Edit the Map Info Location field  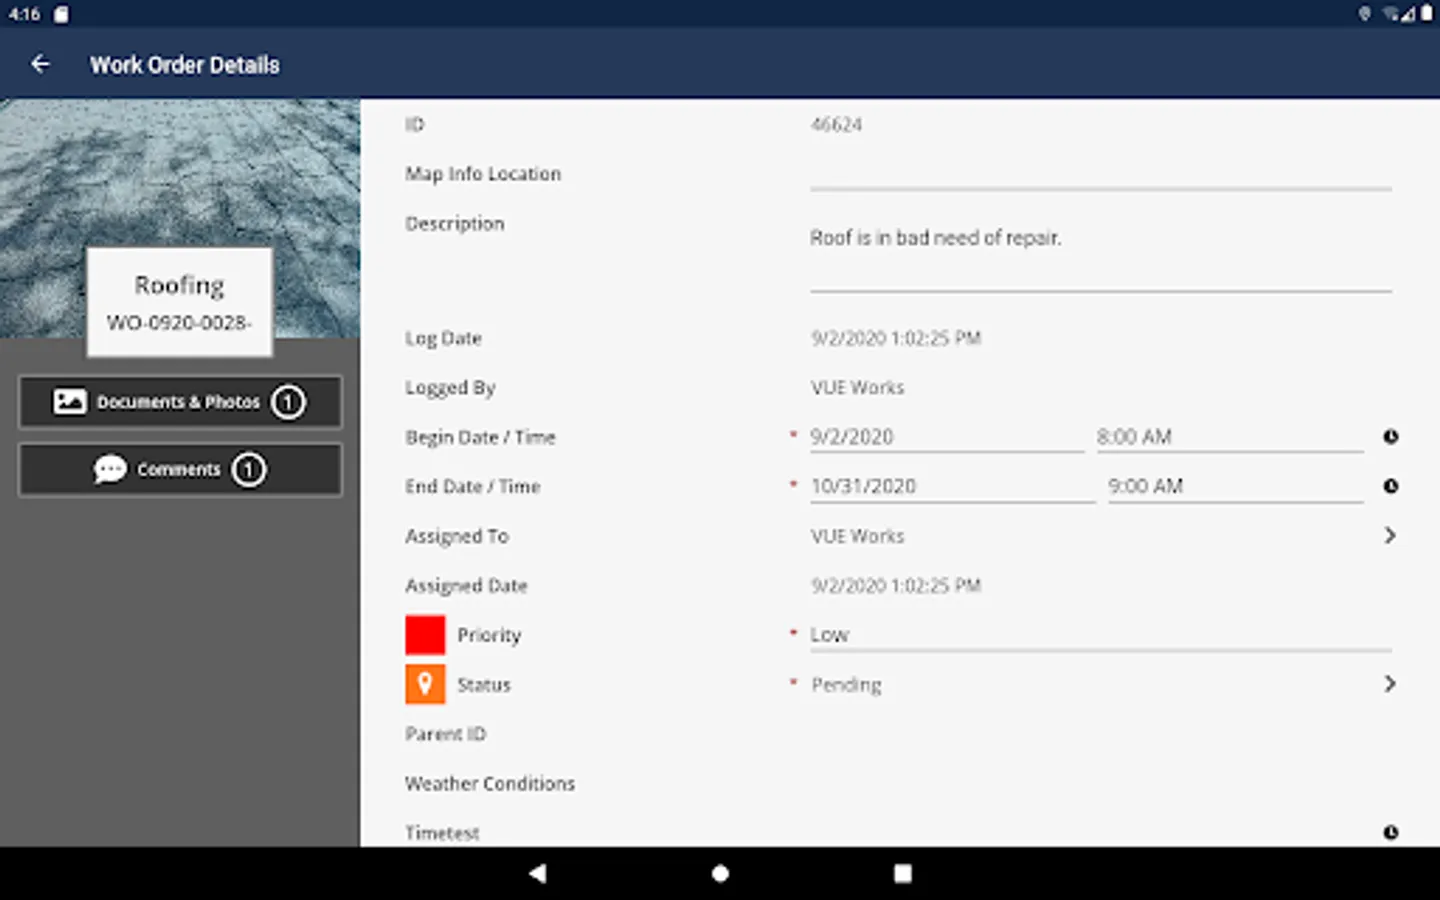point(1100,174)
